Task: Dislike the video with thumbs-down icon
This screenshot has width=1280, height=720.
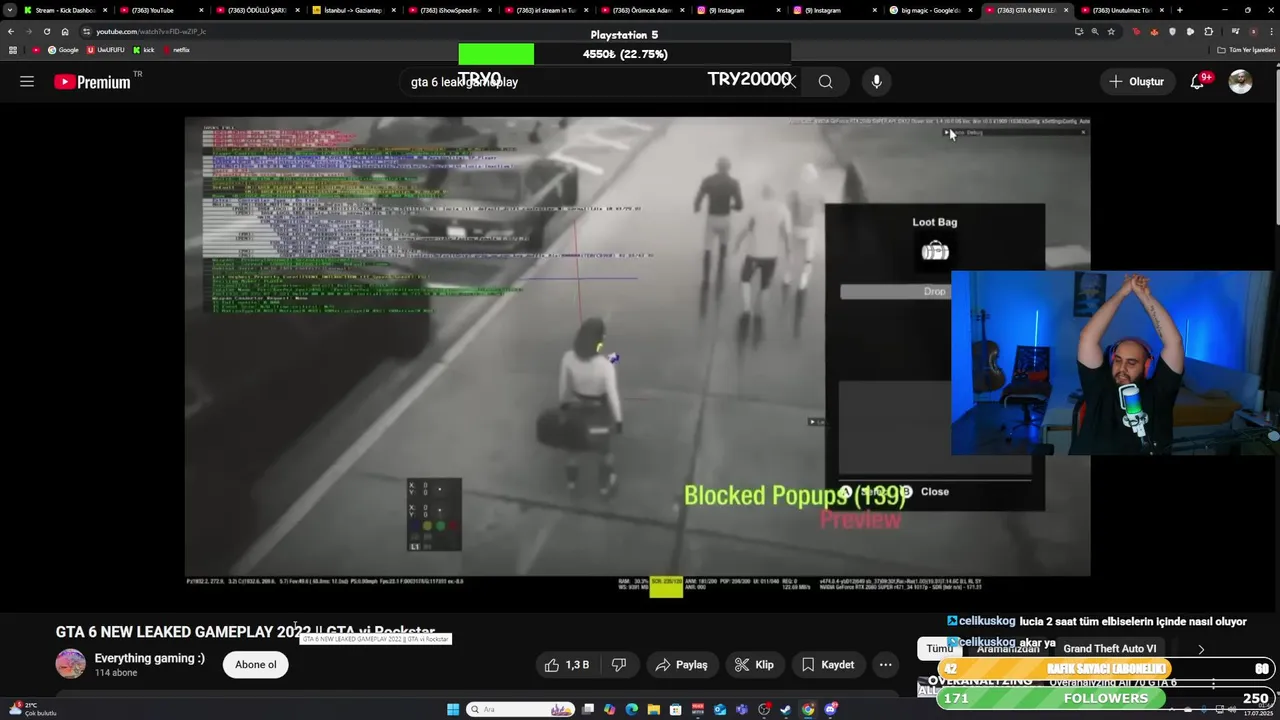Action: click(619, 665)
